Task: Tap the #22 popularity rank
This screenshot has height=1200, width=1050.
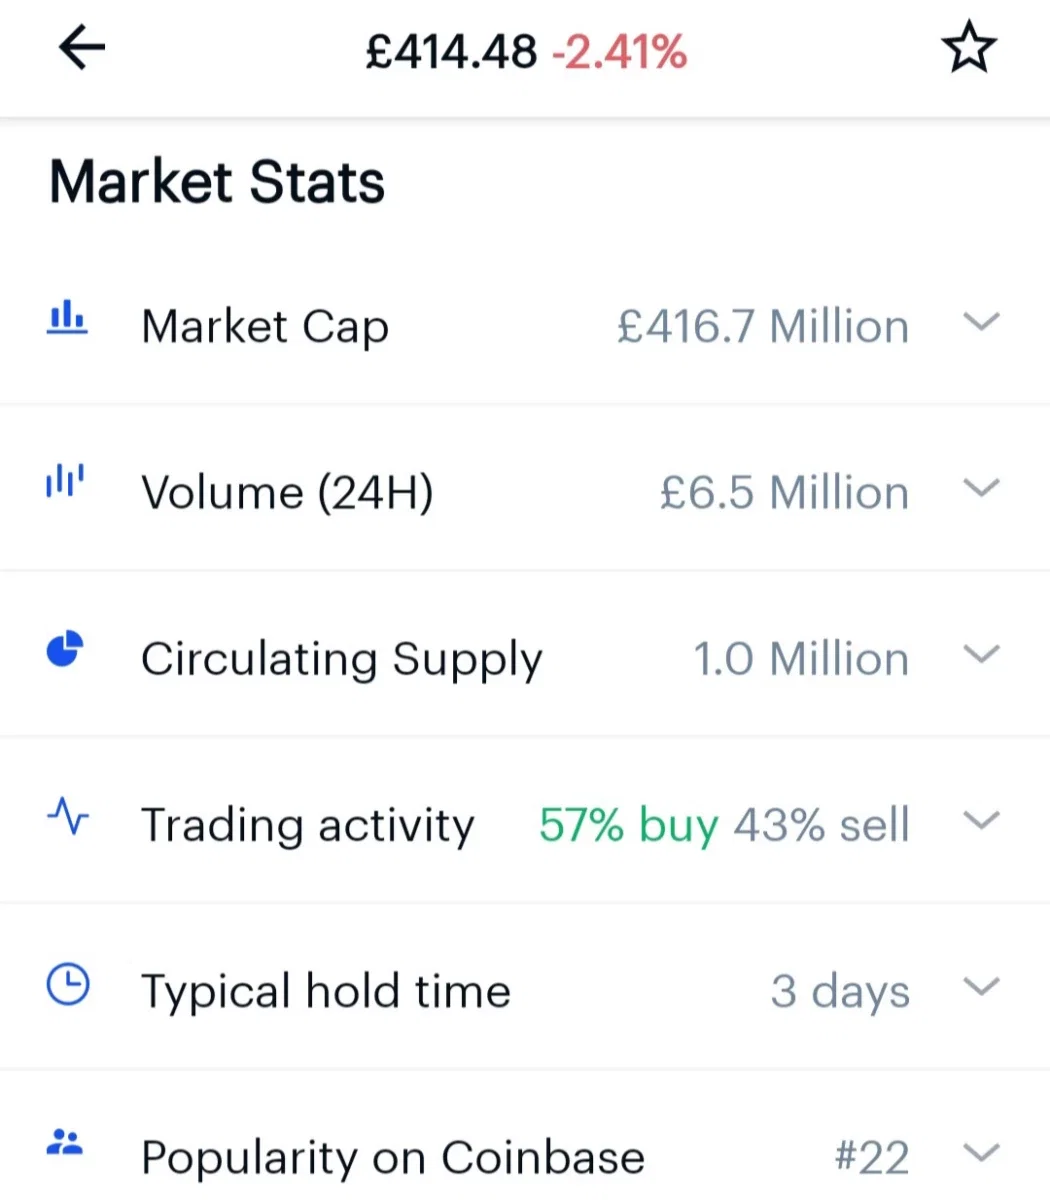Action: [872, 1158]
